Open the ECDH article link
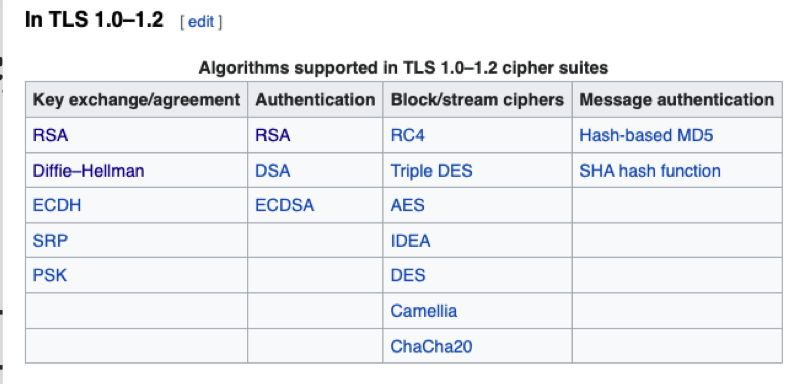The image size is (806, 384). pyautogui.click(x=57, y=206)
